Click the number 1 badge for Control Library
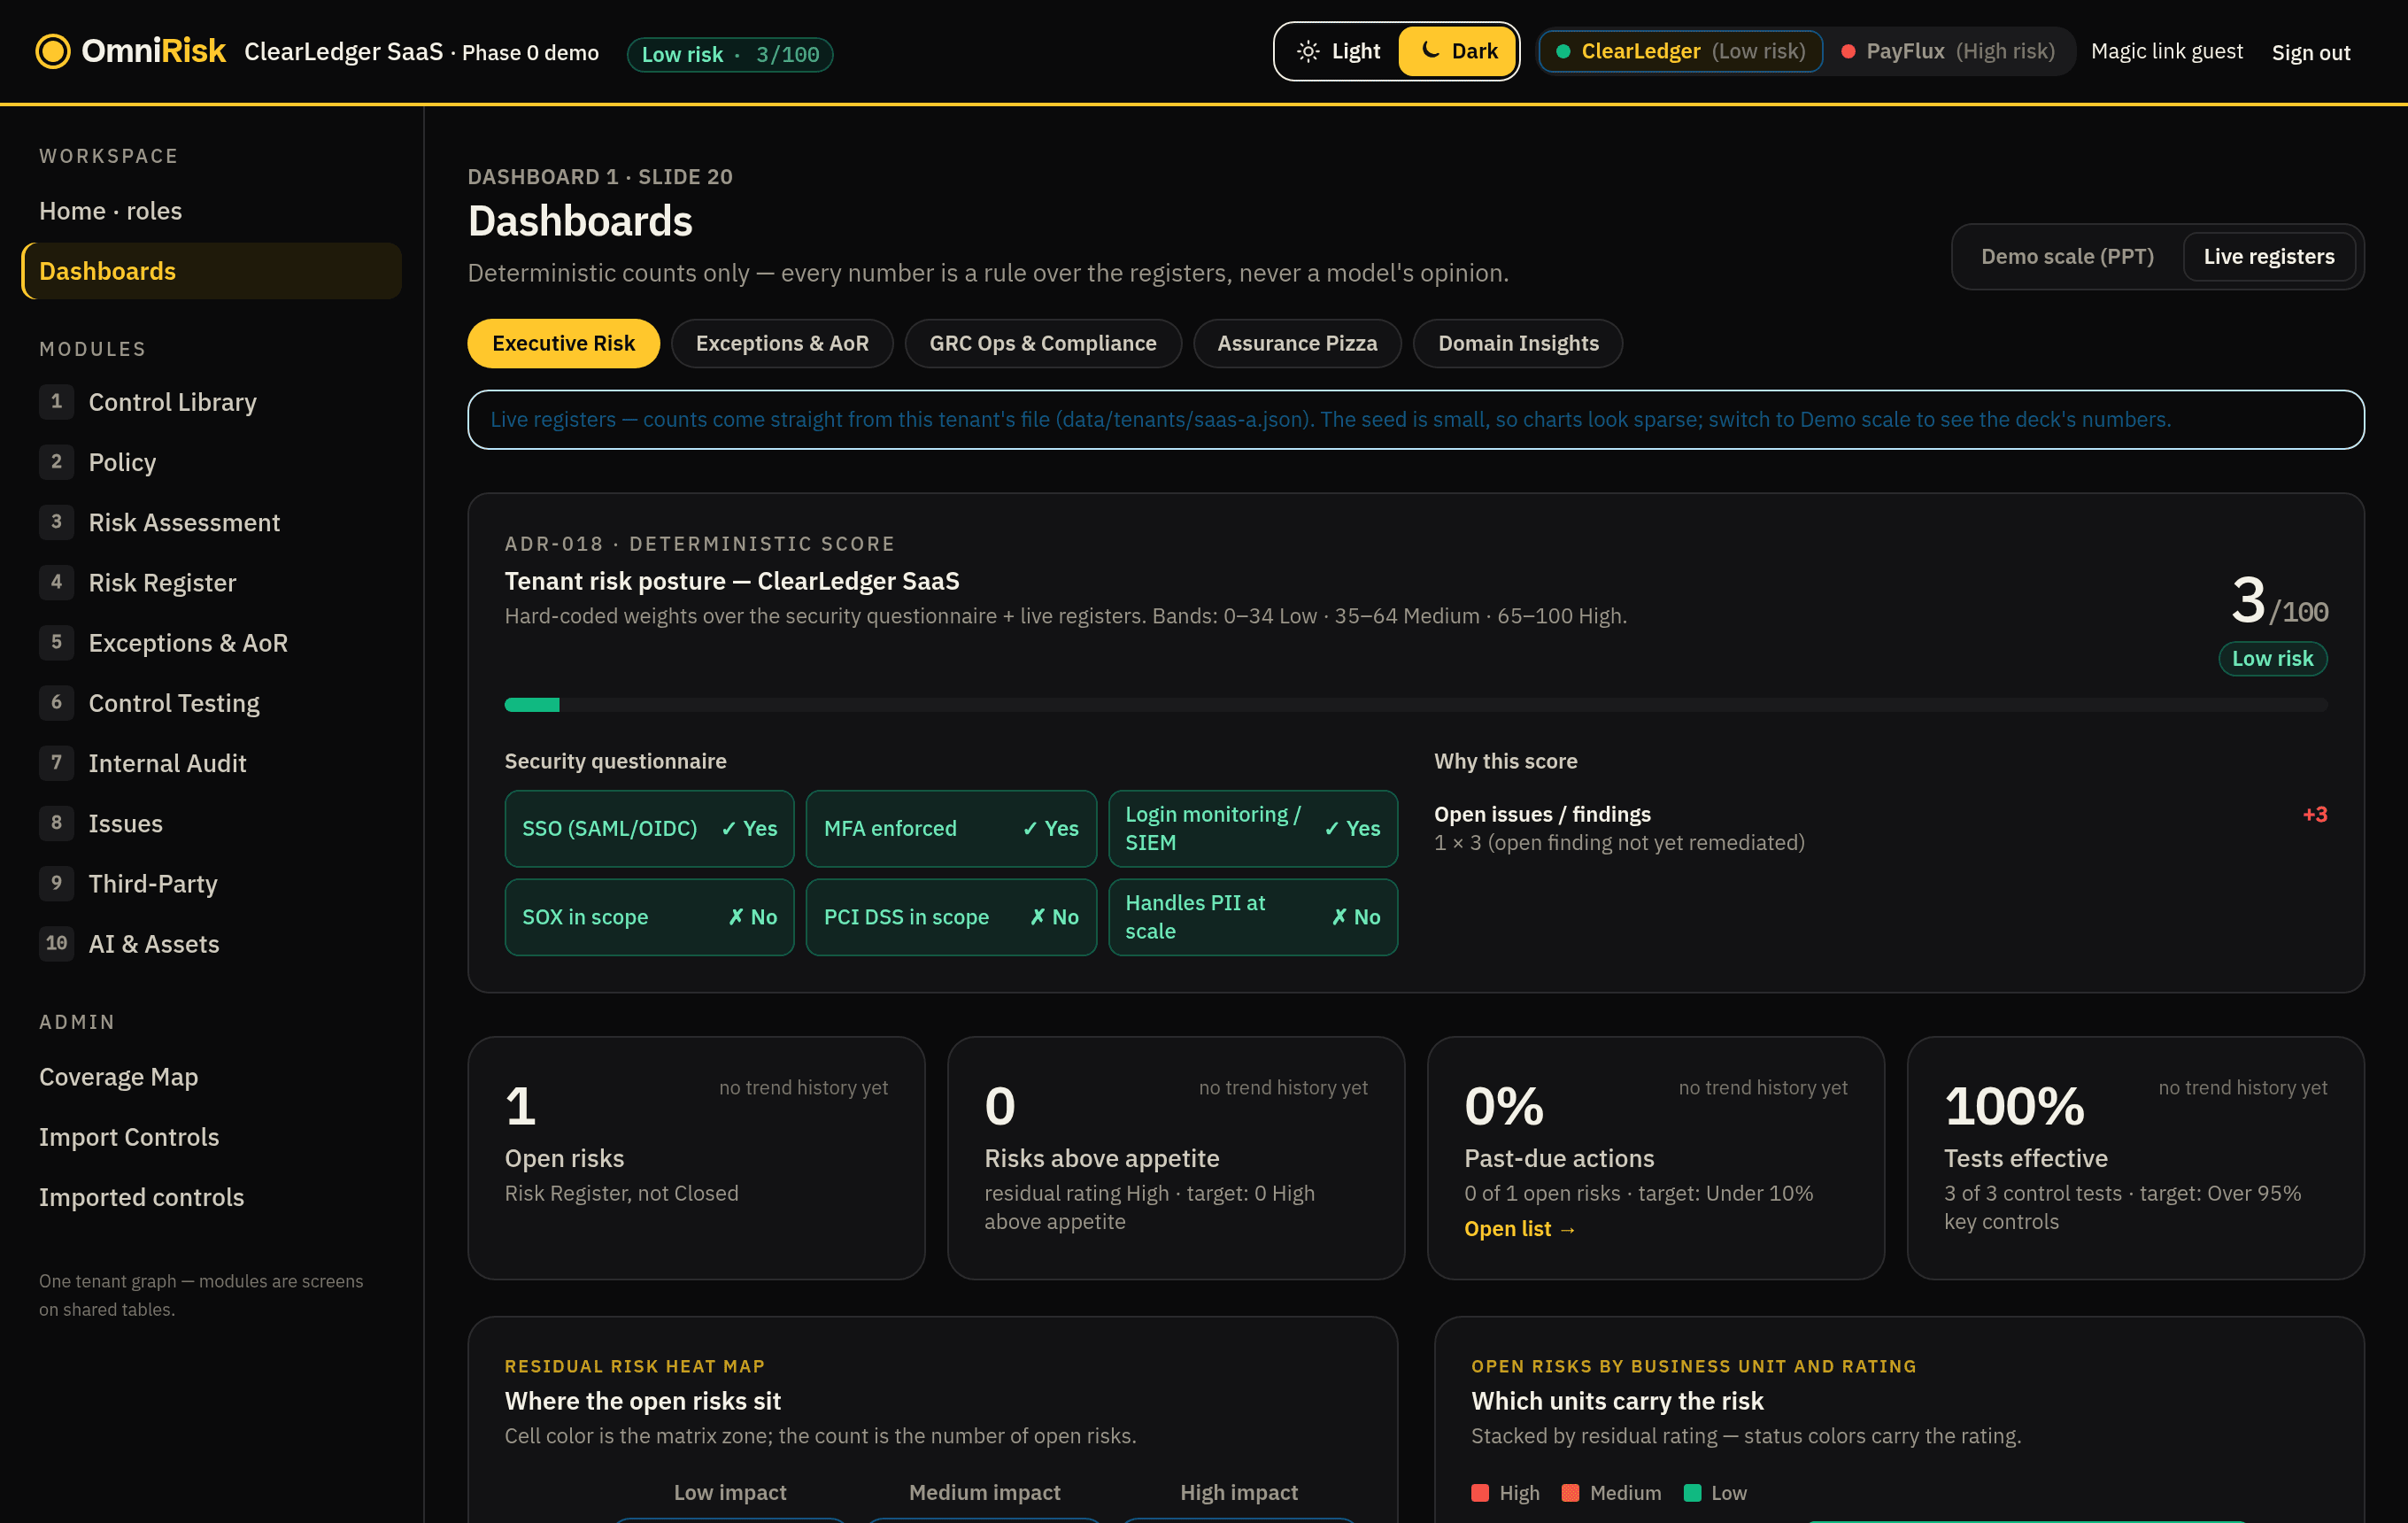Image resolution: width=2408 pixels, height=1523 pixels. pos(56,401)
